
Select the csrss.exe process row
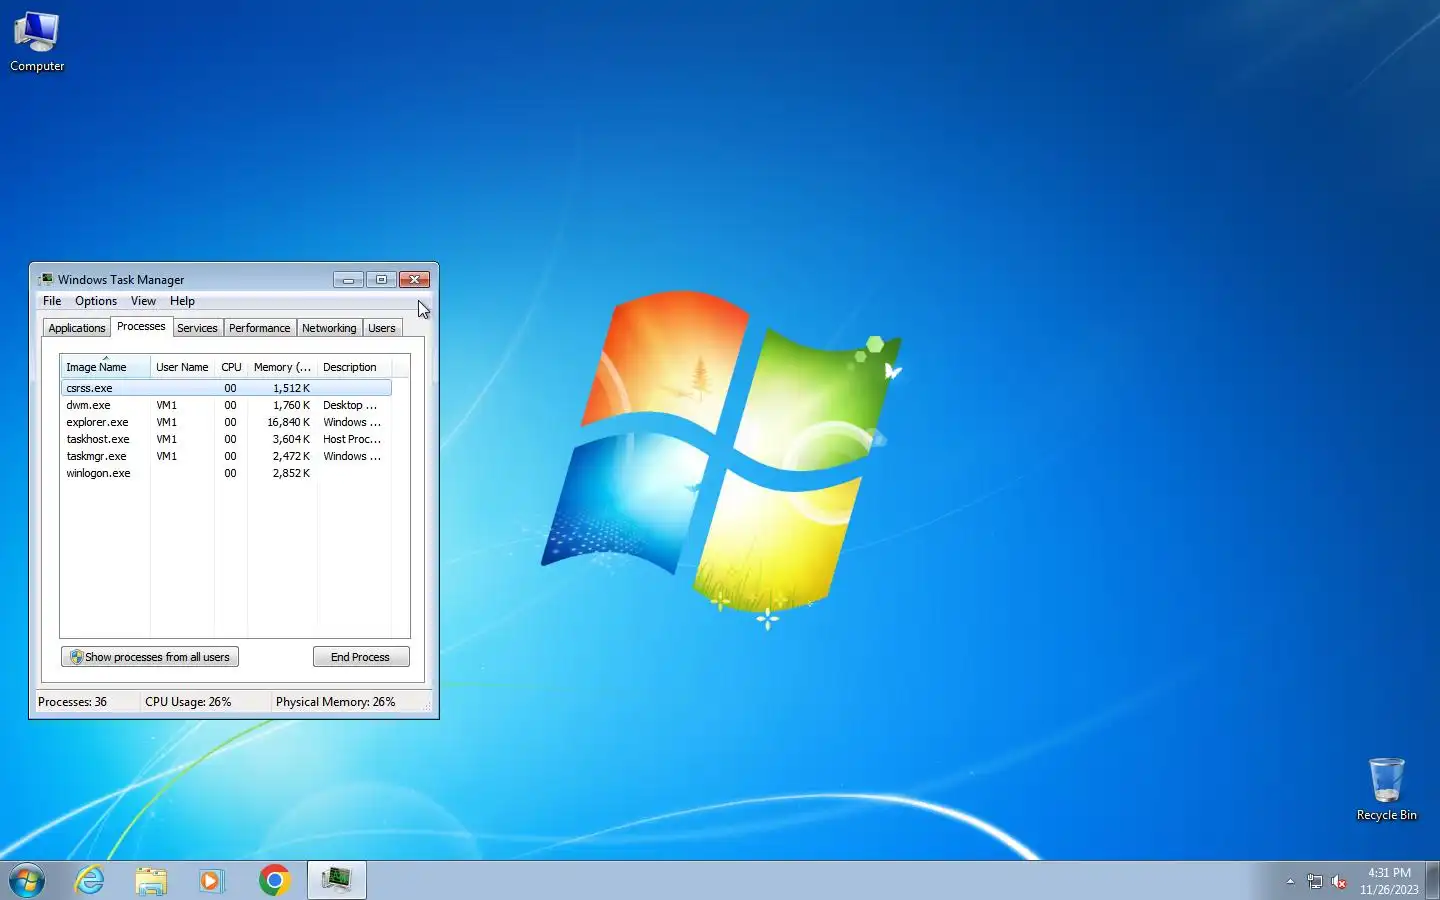click(226, 388)
